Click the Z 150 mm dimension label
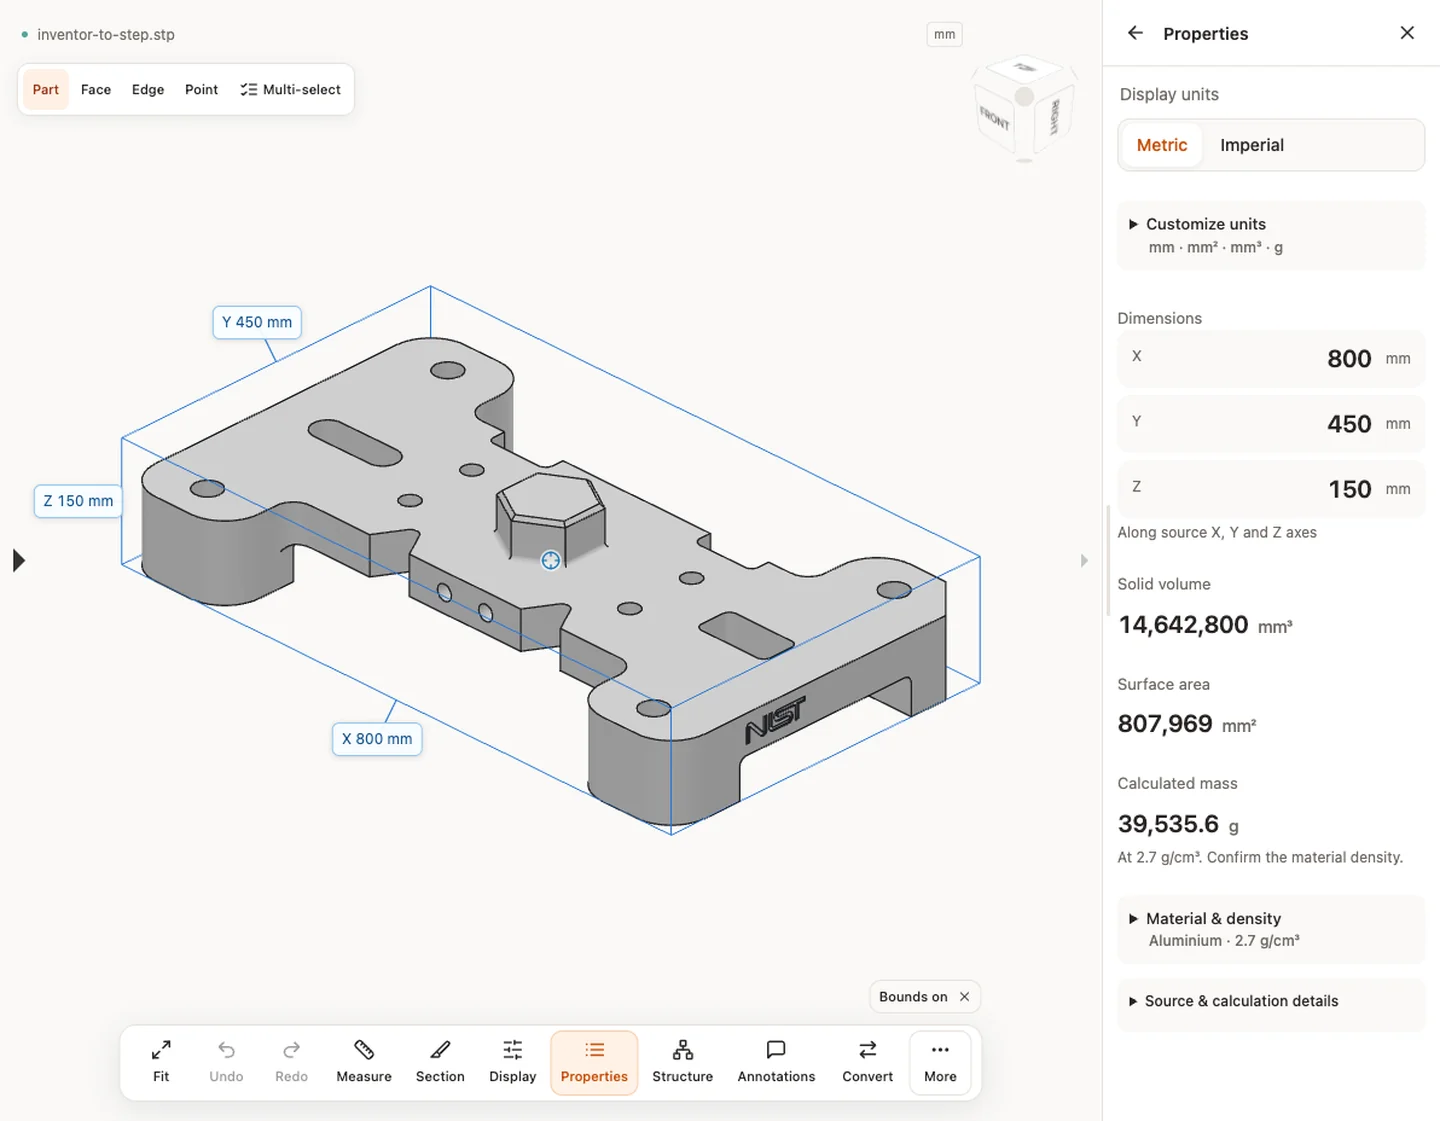 tap(78, 501)
